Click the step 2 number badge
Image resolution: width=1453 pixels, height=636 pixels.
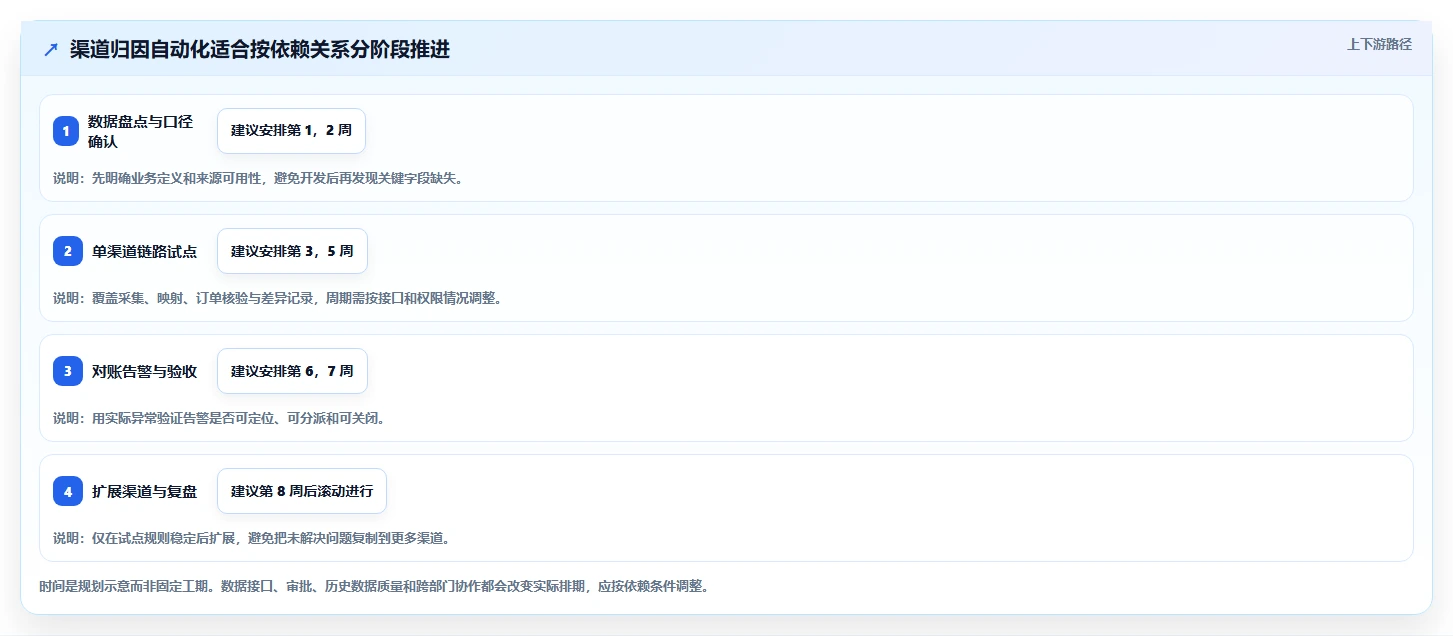(68, 251)
